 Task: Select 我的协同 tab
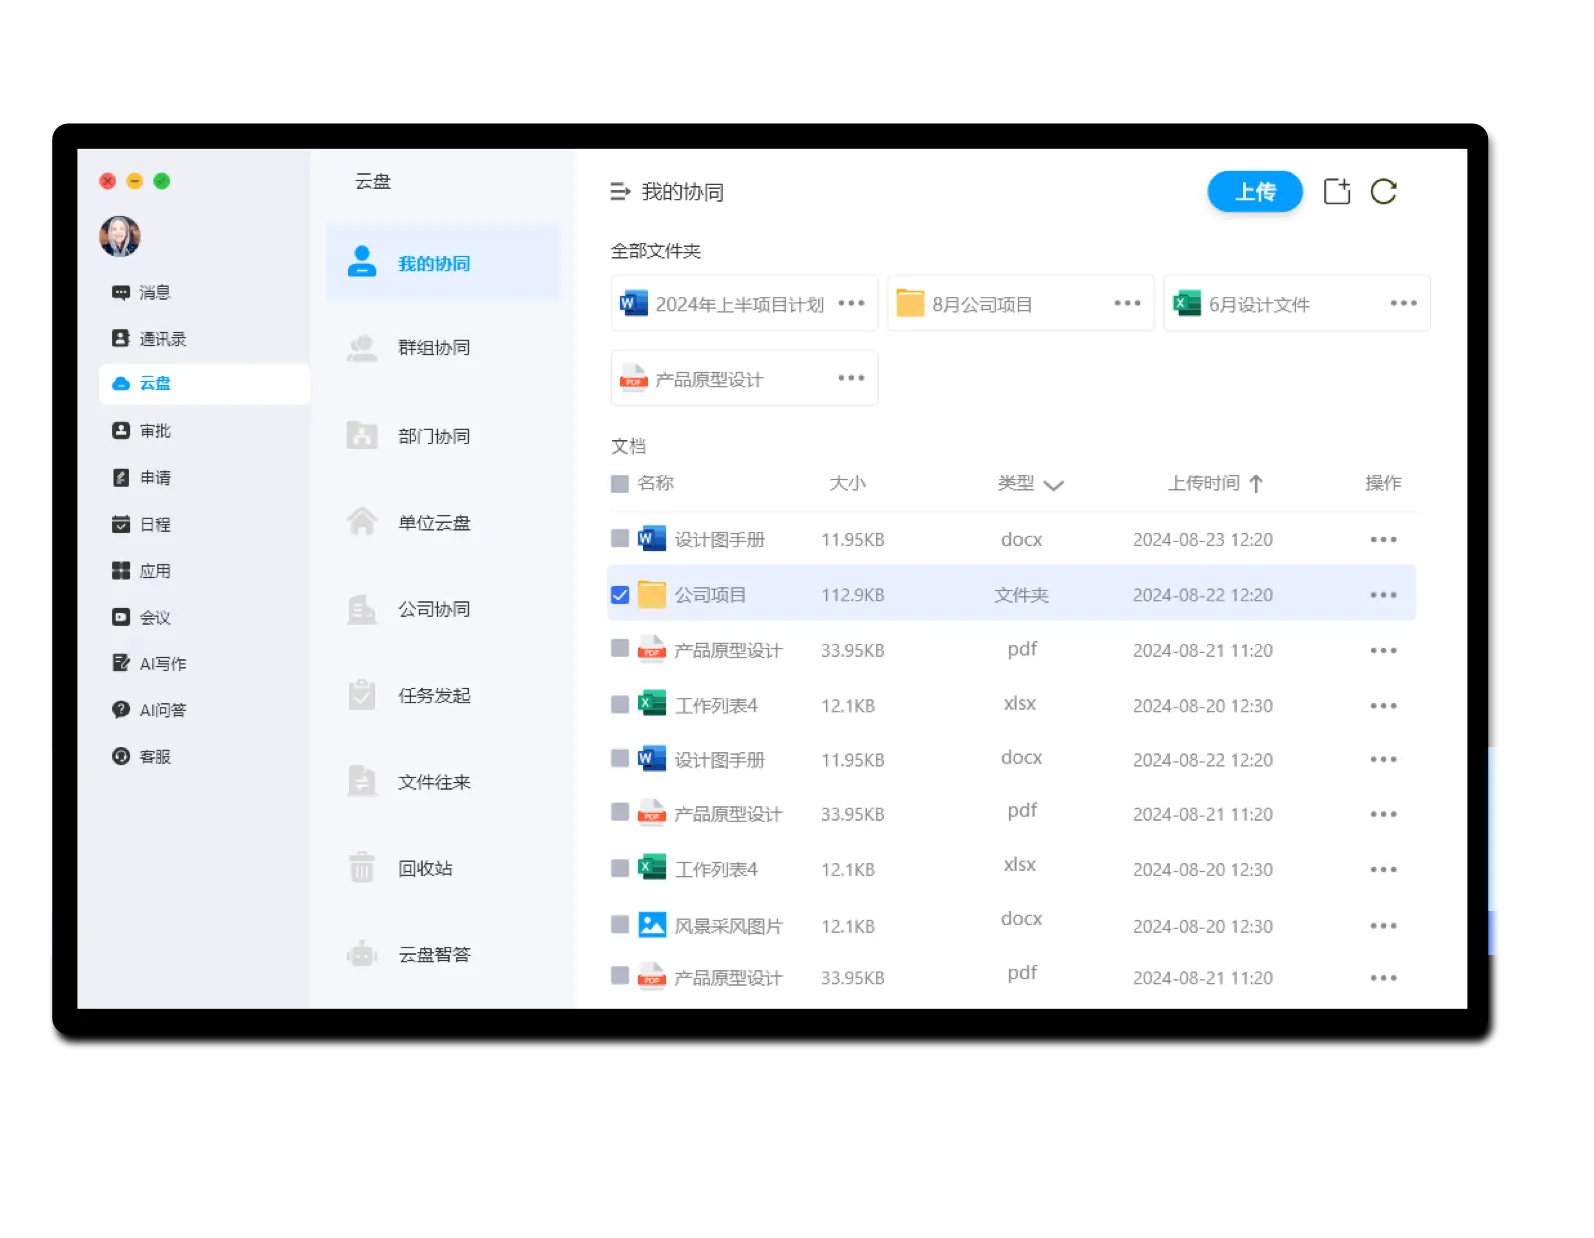coord(443,263)
